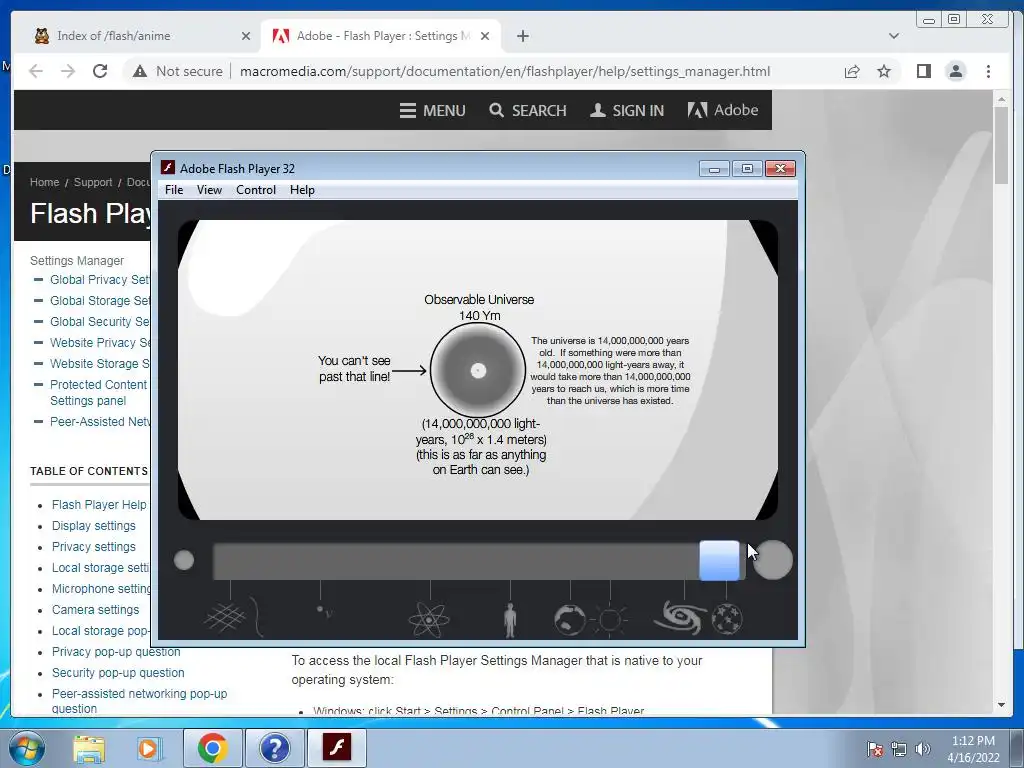Reload the page in Chrome
Image resolution: width=1024 pixels, height=768 pixels.
100,71
